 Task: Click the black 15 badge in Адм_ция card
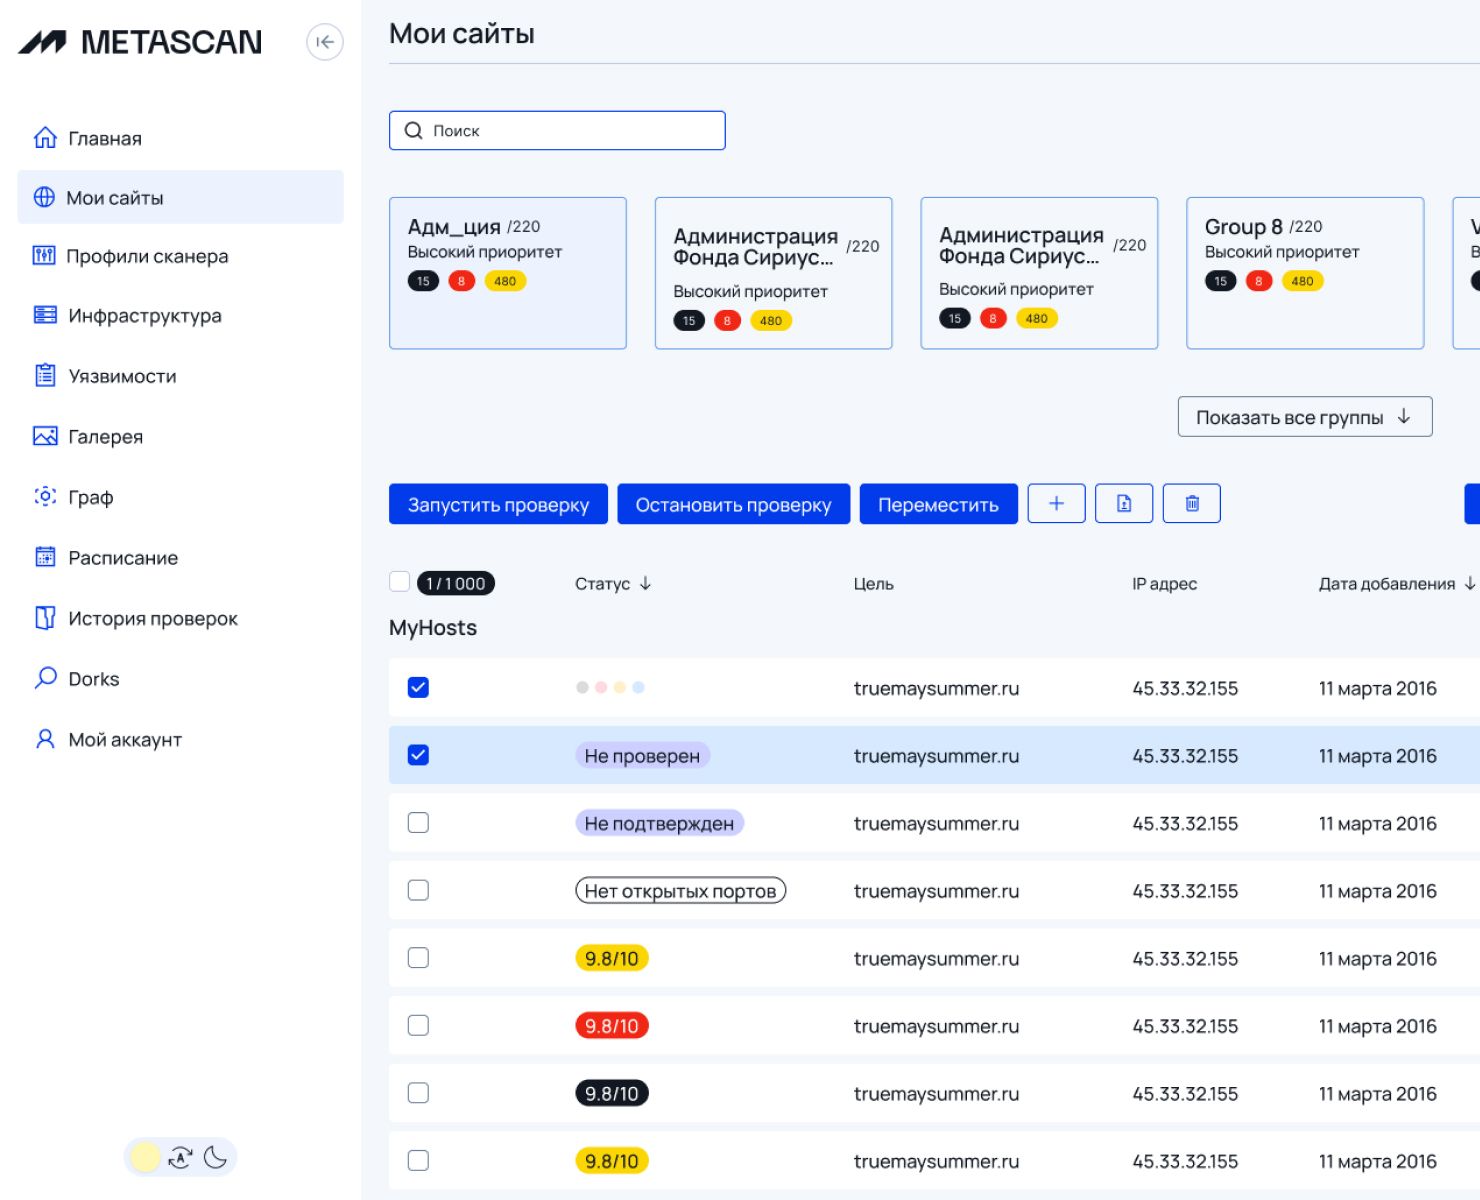(423, 281)
